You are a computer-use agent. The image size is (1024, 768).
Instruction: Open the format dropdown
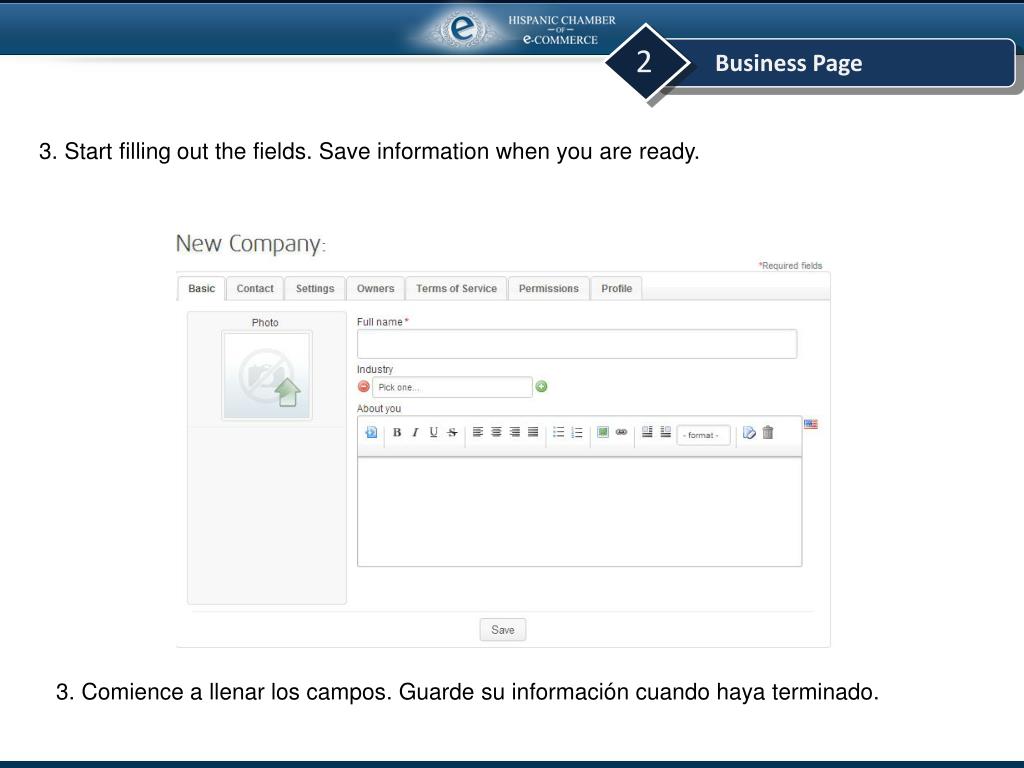coord(703,435)
